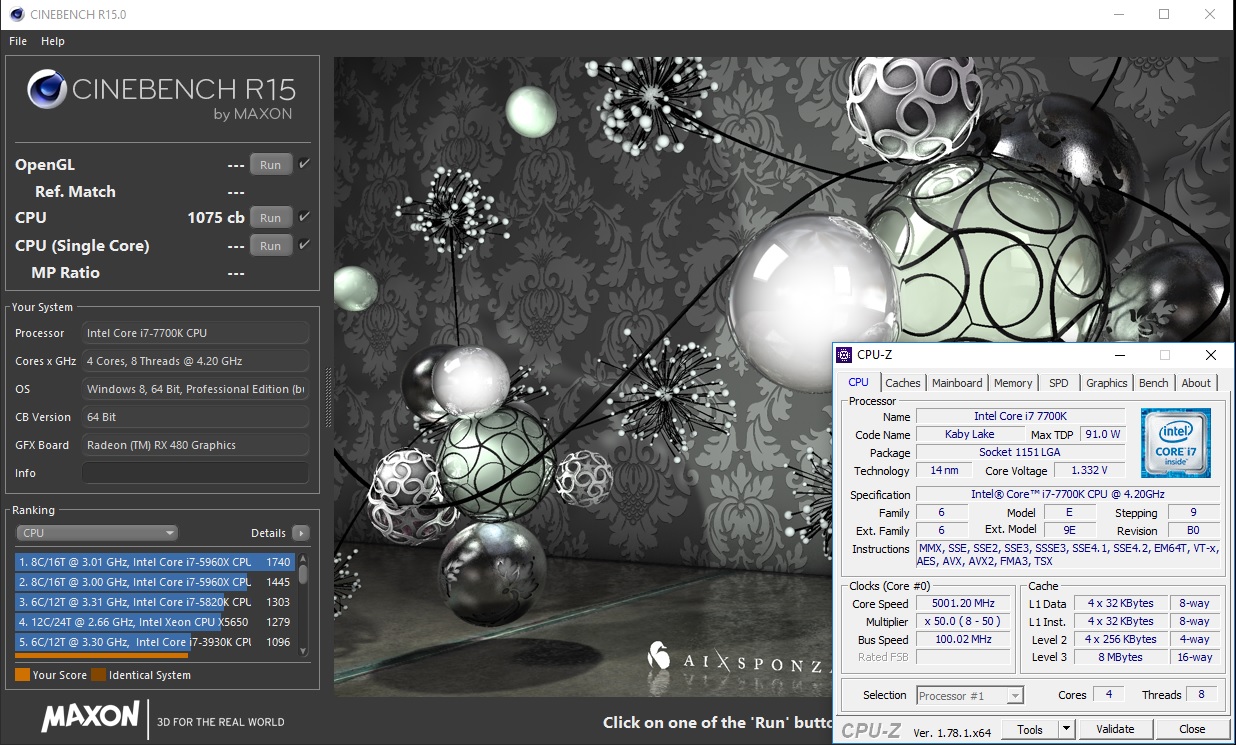Screen dimensions: 1236x745
Task: Click the Core Voltage value 1.332 V
Action: point(1089,471)
